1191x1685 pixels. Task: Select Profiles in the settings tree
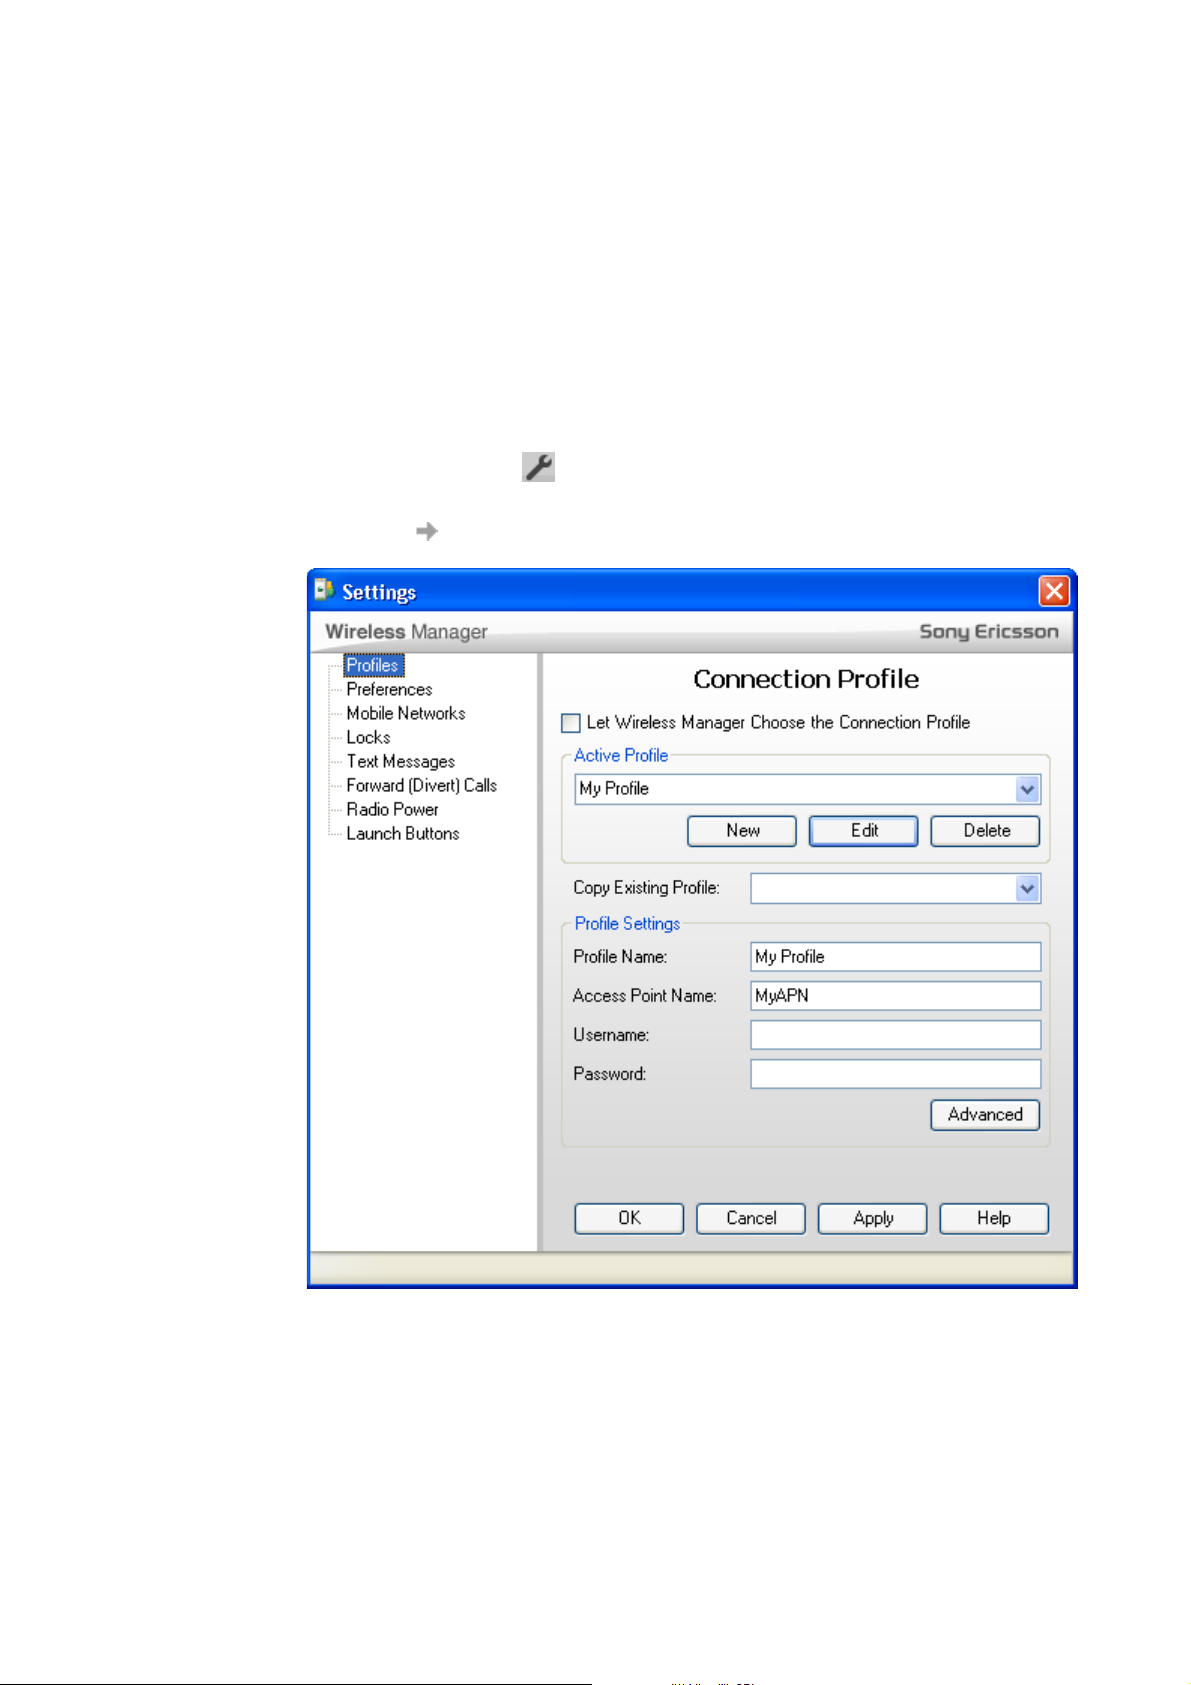(373, 665)
